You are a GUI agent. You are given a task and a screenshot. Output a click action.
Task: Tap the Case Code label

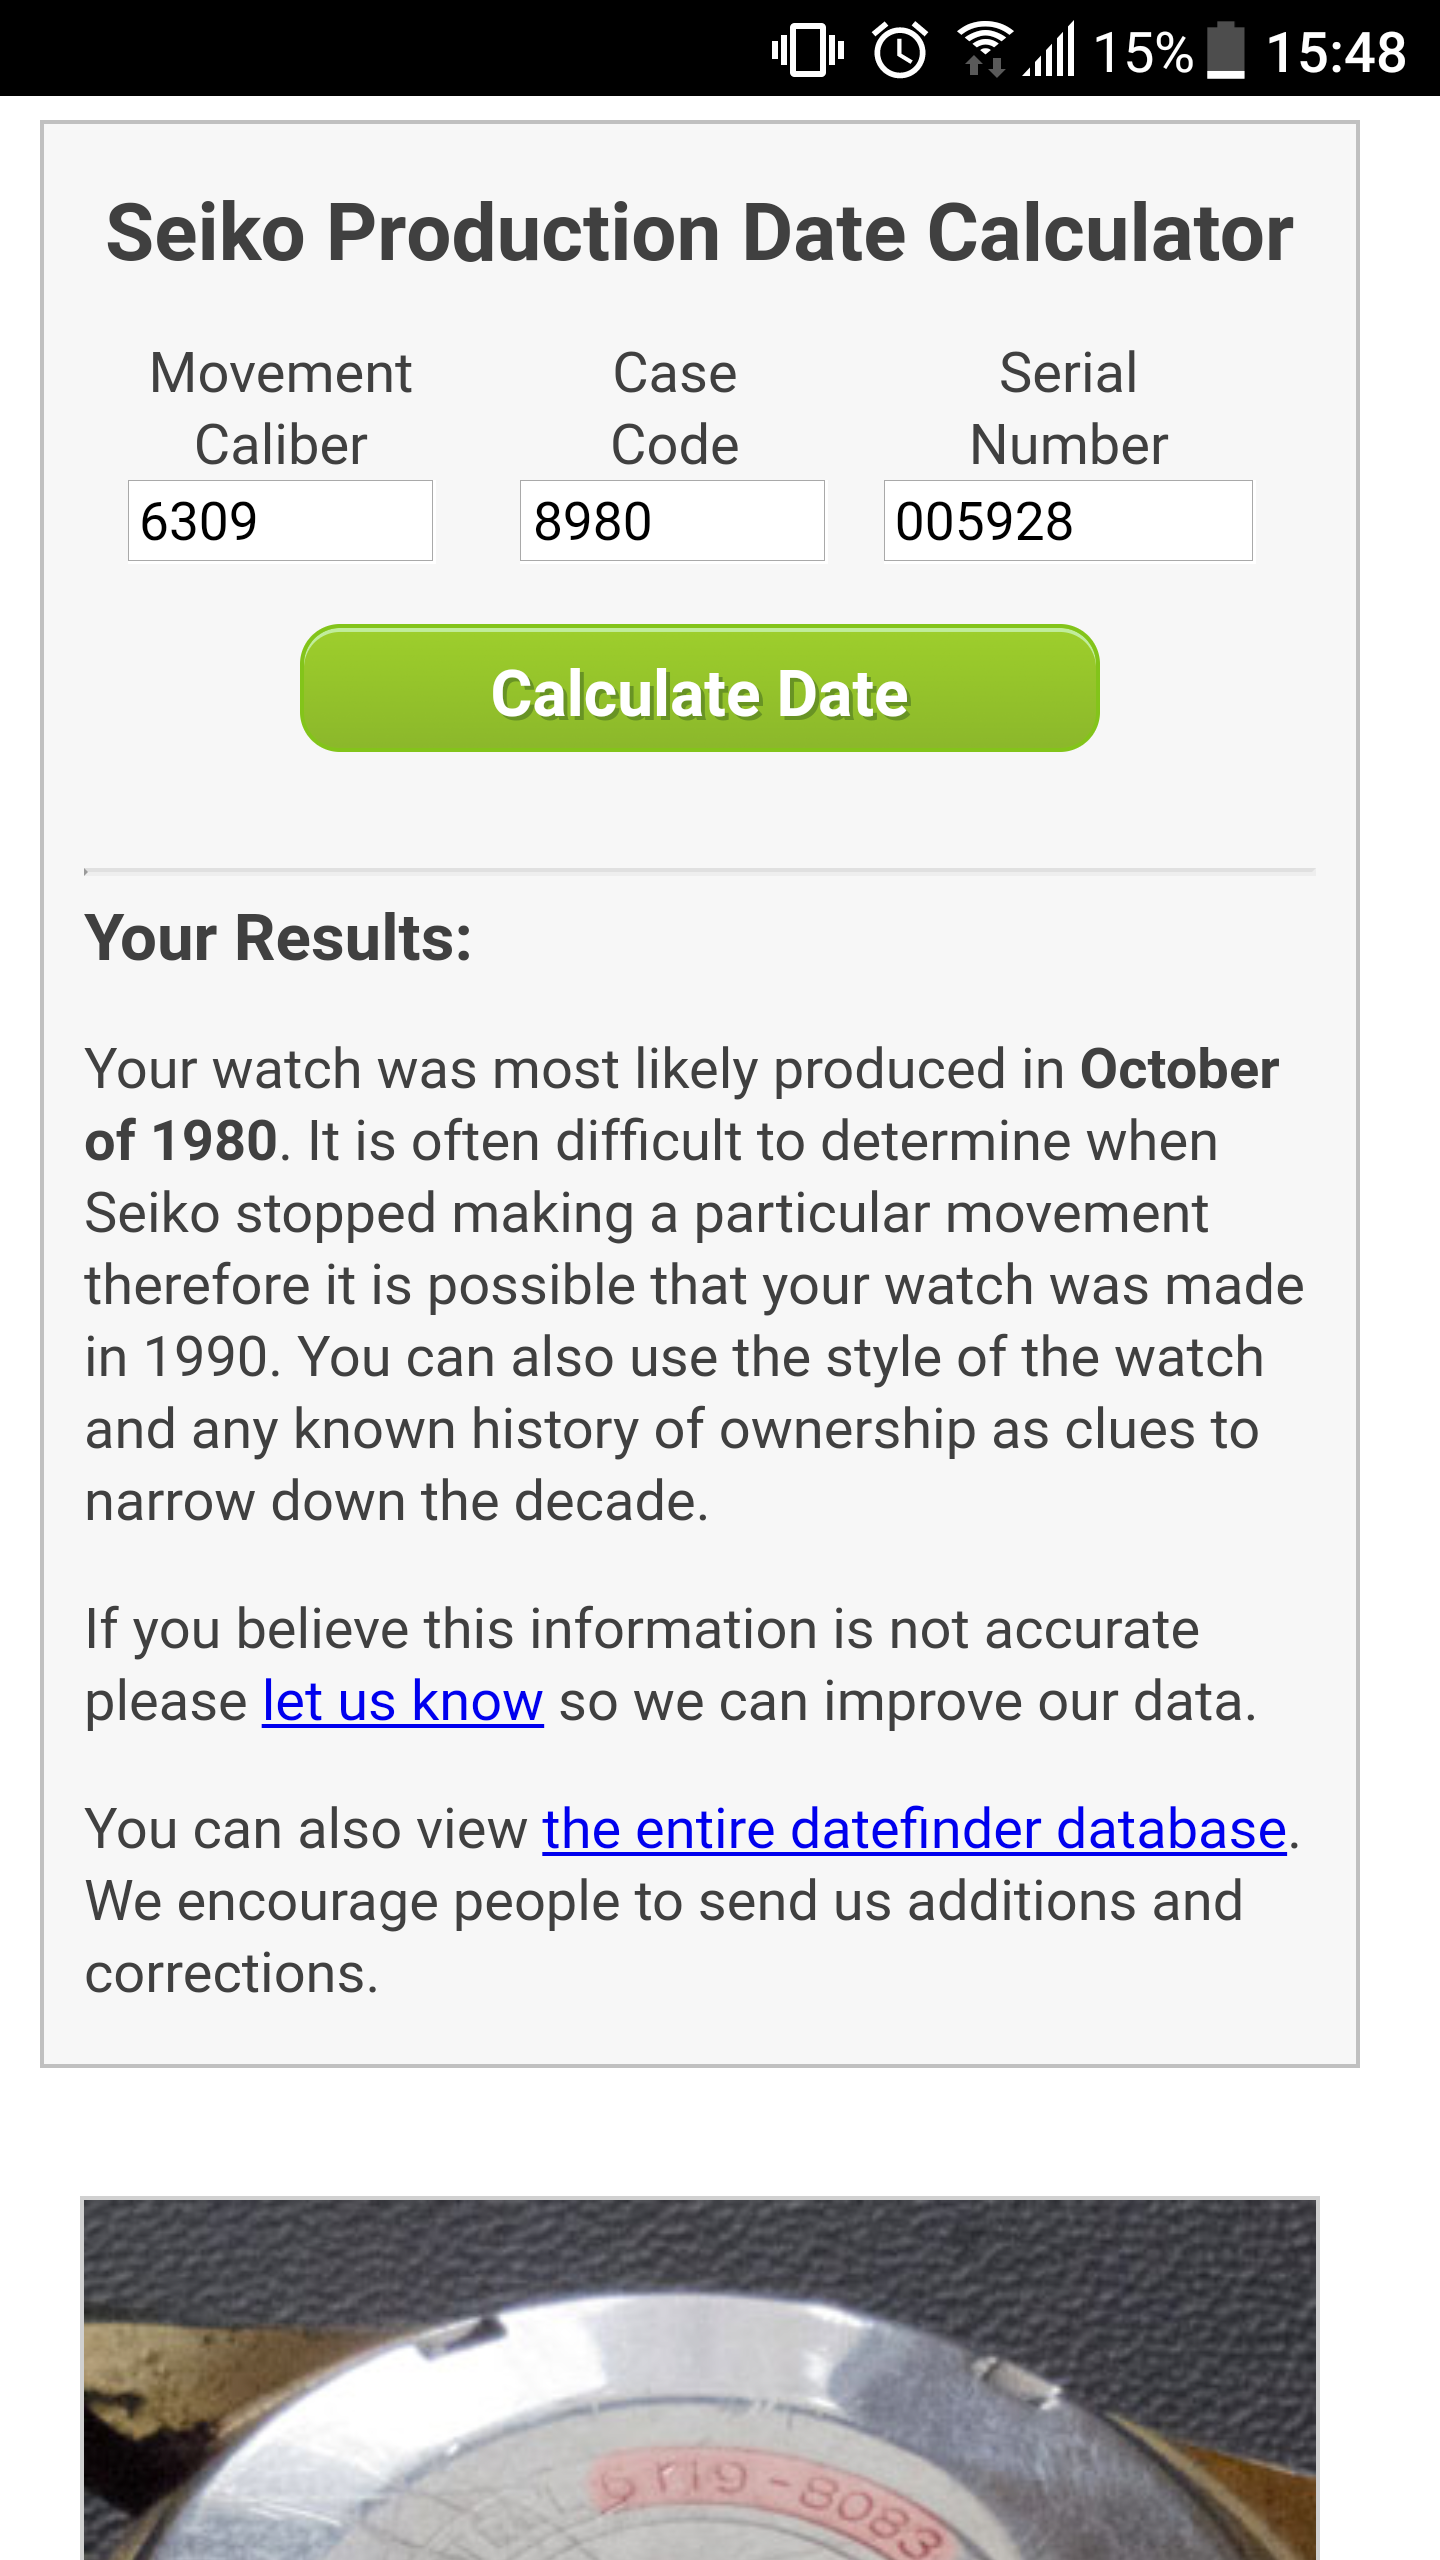[675, 409]
